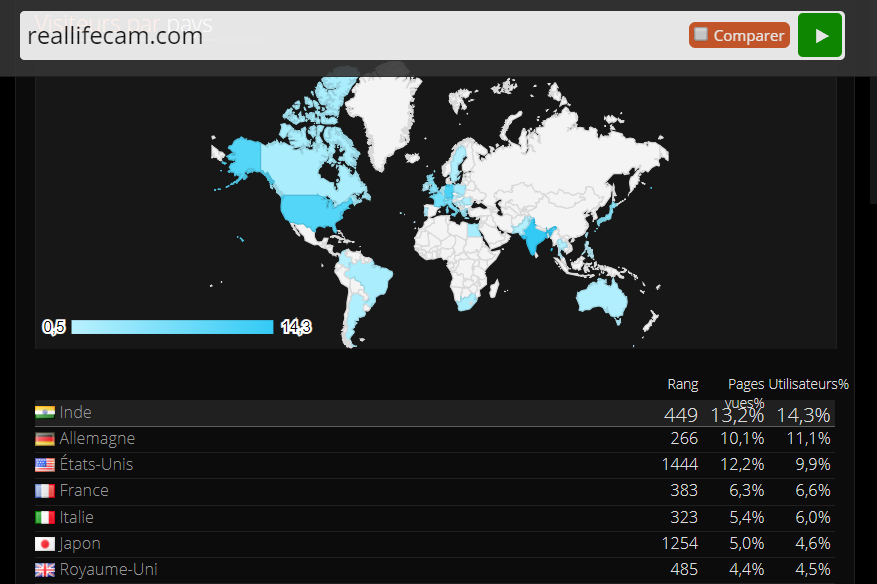Click France users value 6,6%

point(813,491)
